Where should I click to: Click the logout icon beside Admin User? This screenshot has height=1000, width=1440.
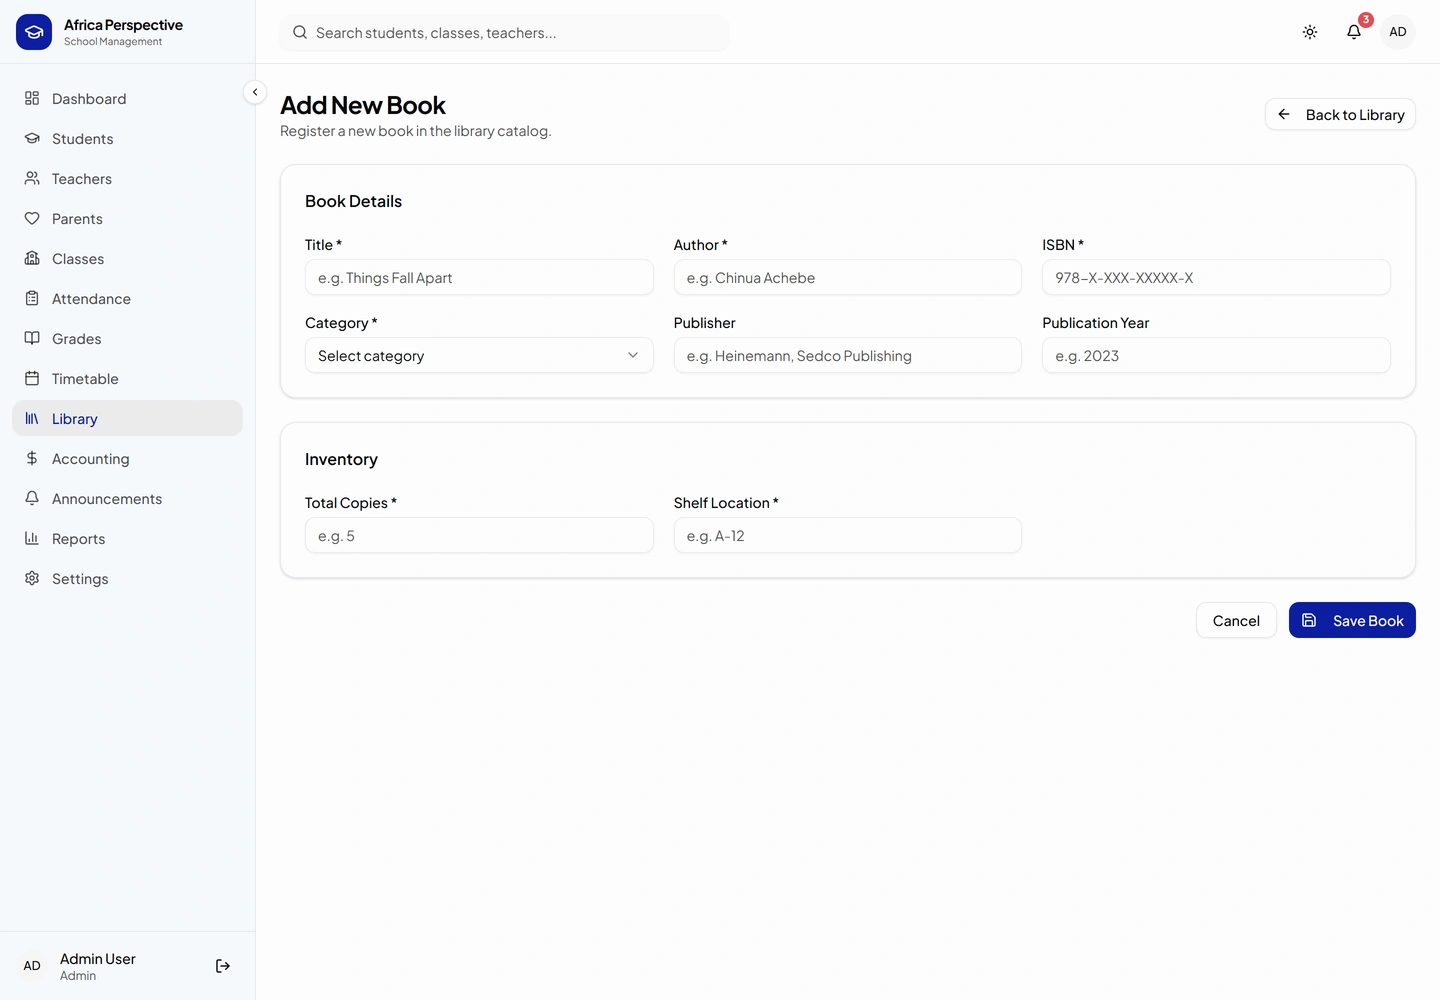tap(223, 966)
